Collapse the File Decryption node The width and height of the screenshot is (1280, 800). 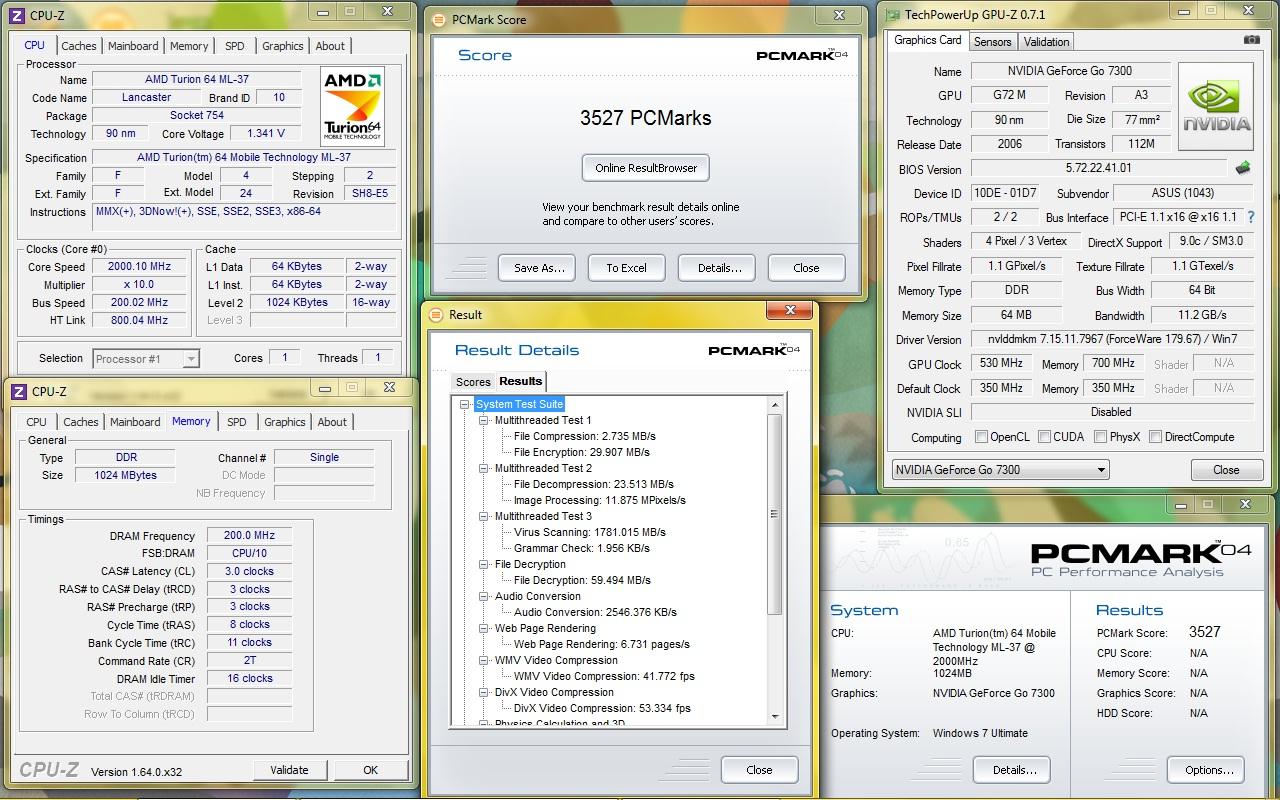tap(484, 564)
